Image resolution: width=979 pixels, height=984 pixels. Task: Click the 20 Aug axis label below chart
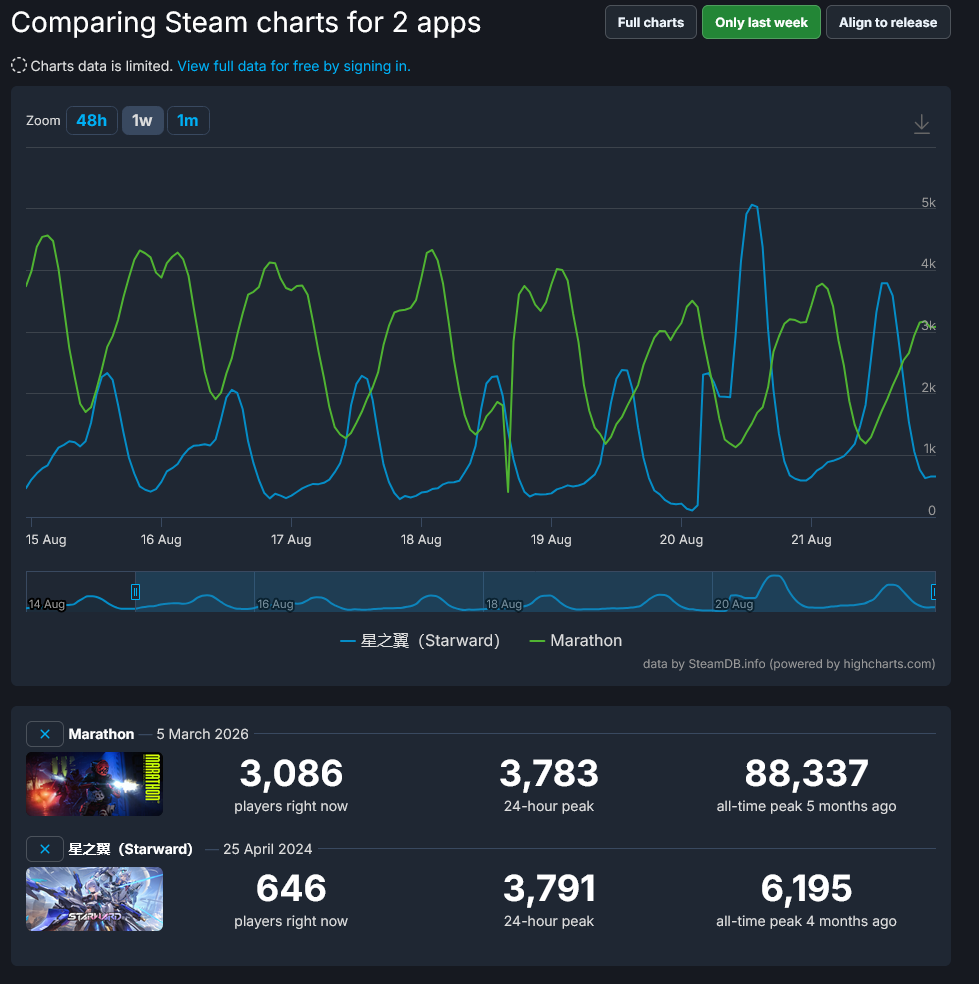click(x=681, y=540)
